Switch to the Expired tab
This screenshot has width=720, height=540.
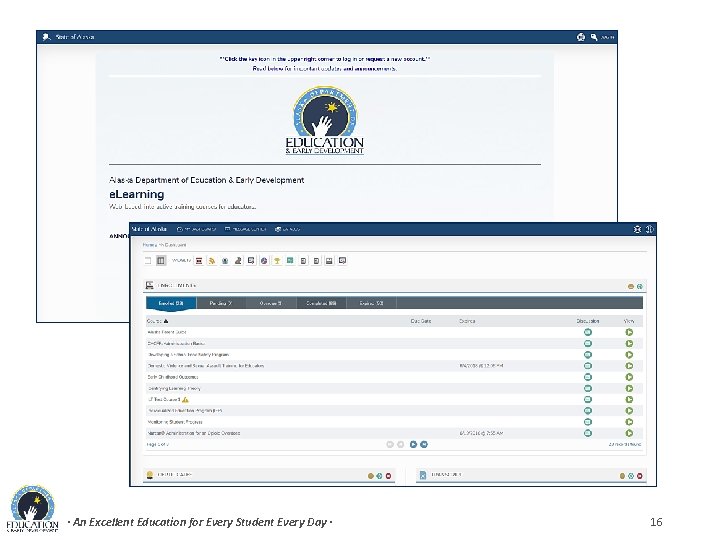(371, 303)
